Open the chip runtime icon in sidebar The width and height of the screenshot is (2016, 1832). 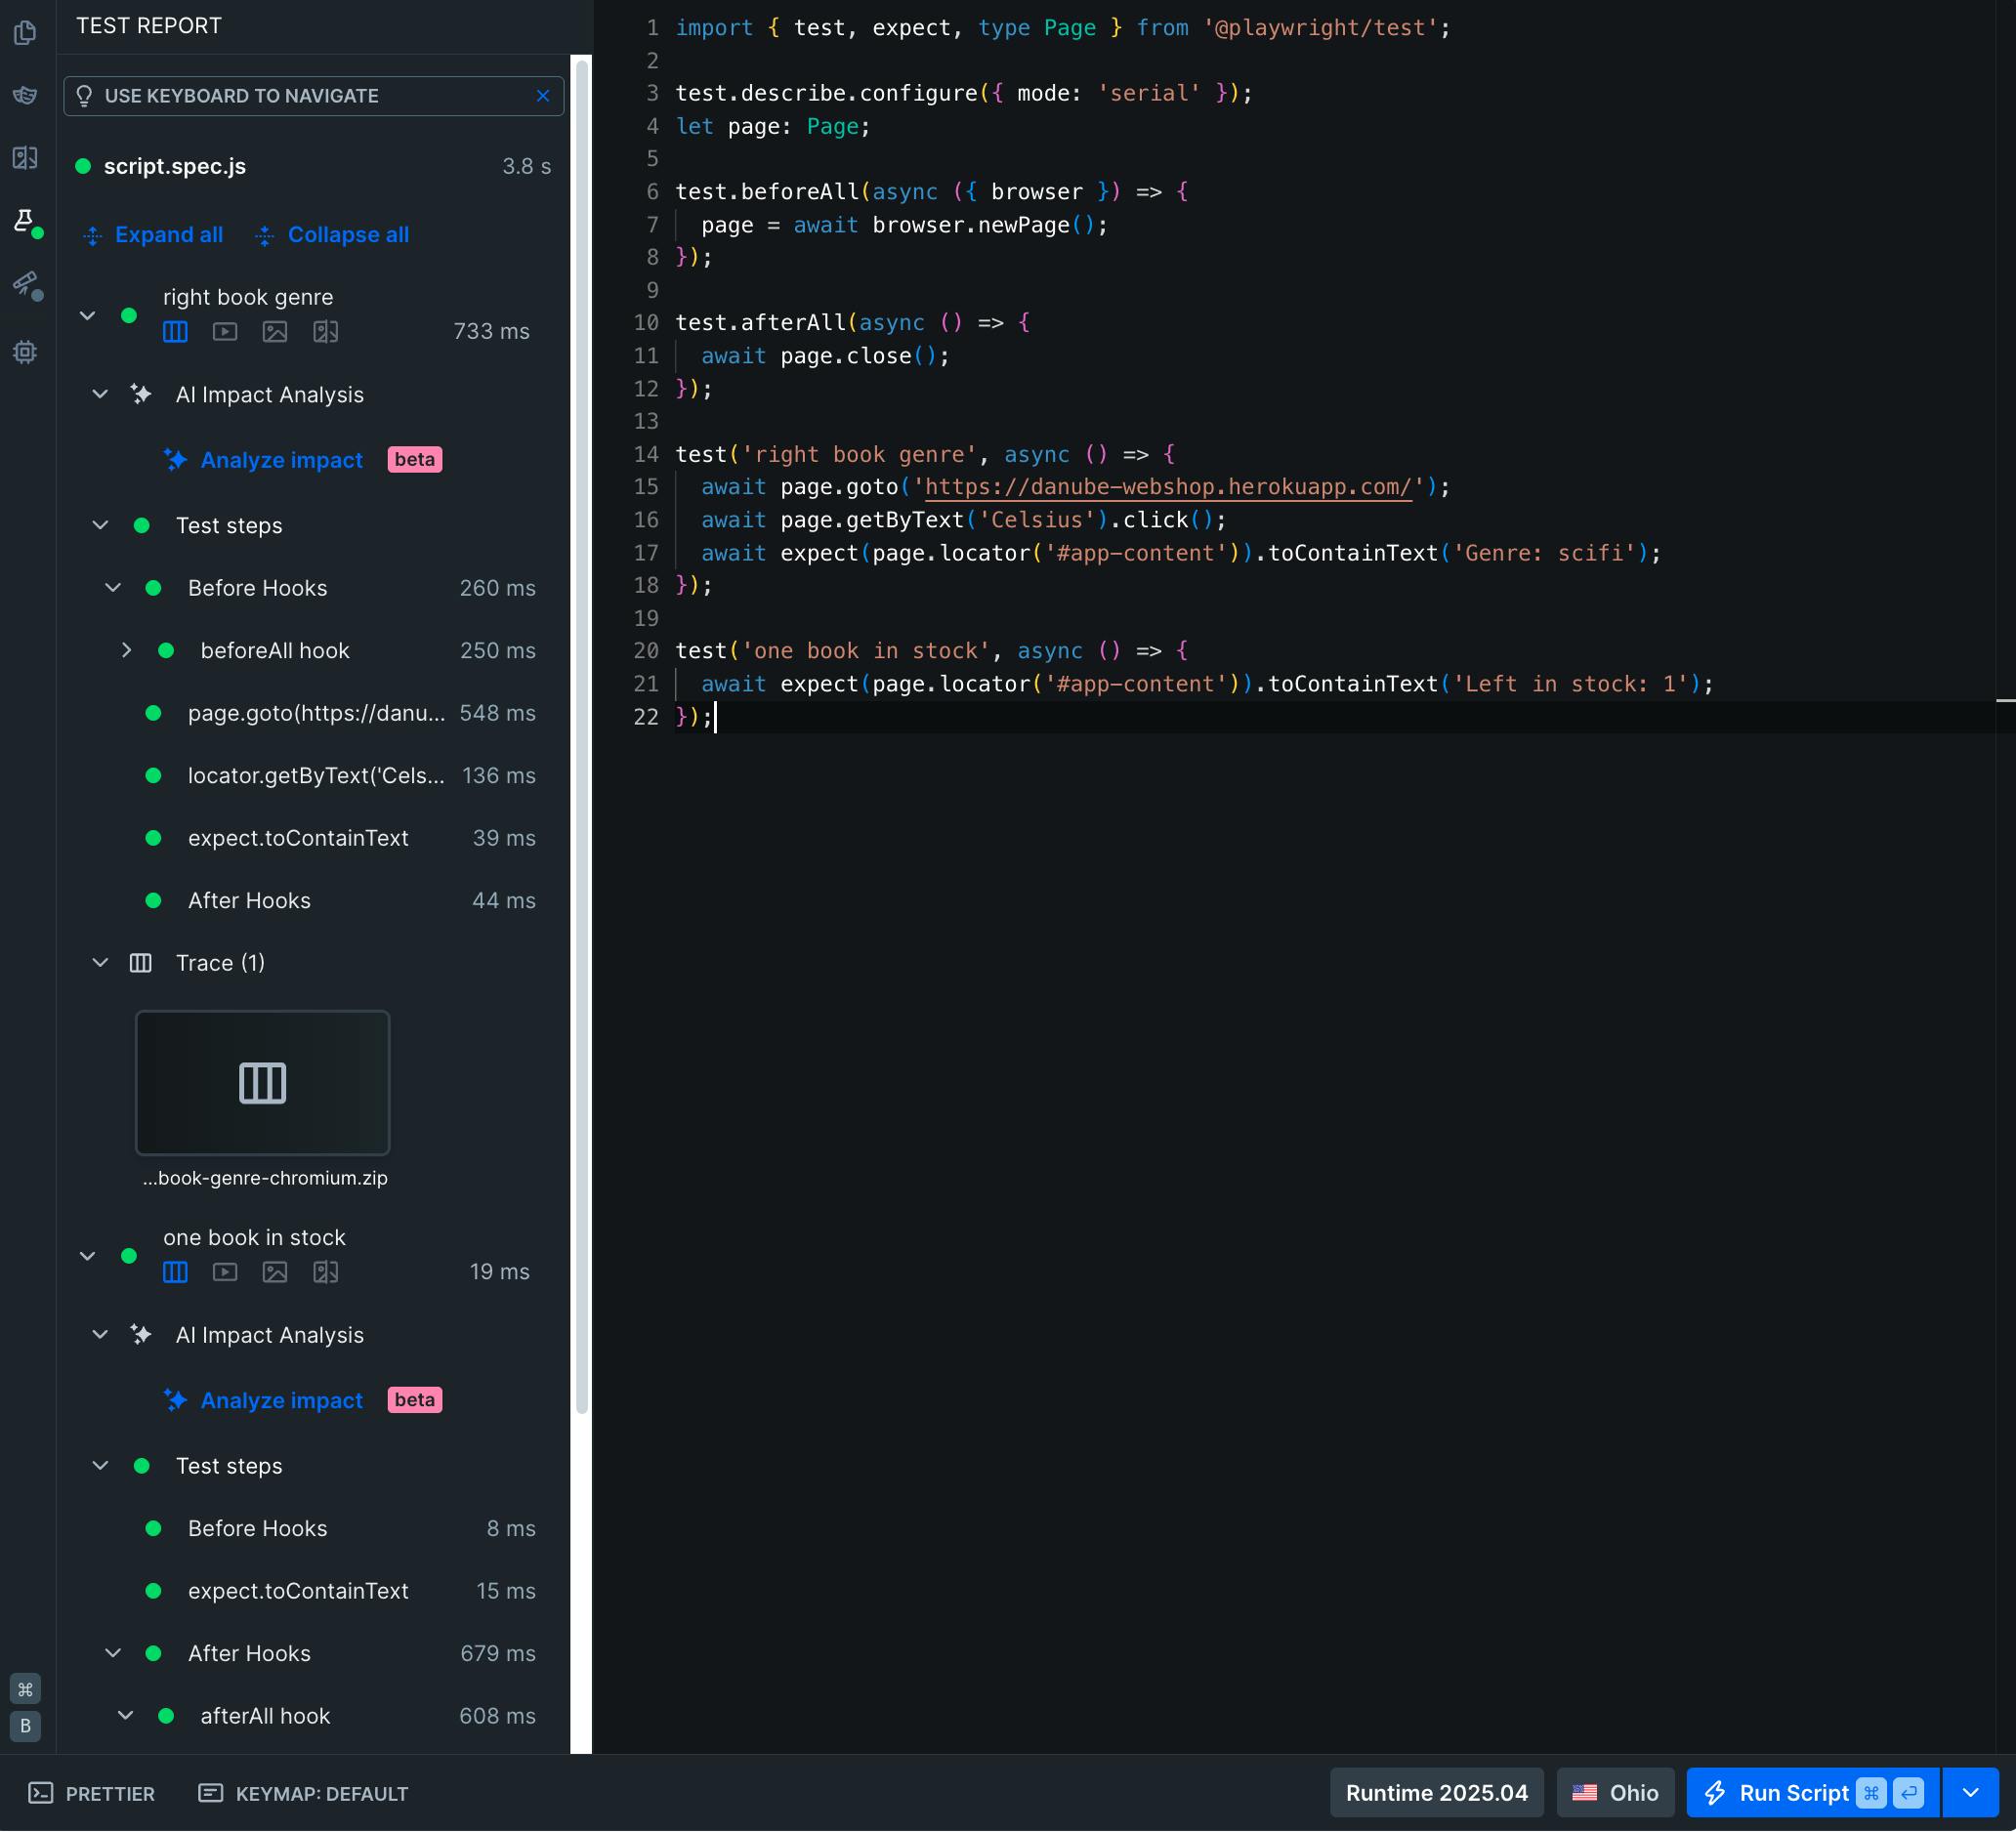tap(25, 352)
